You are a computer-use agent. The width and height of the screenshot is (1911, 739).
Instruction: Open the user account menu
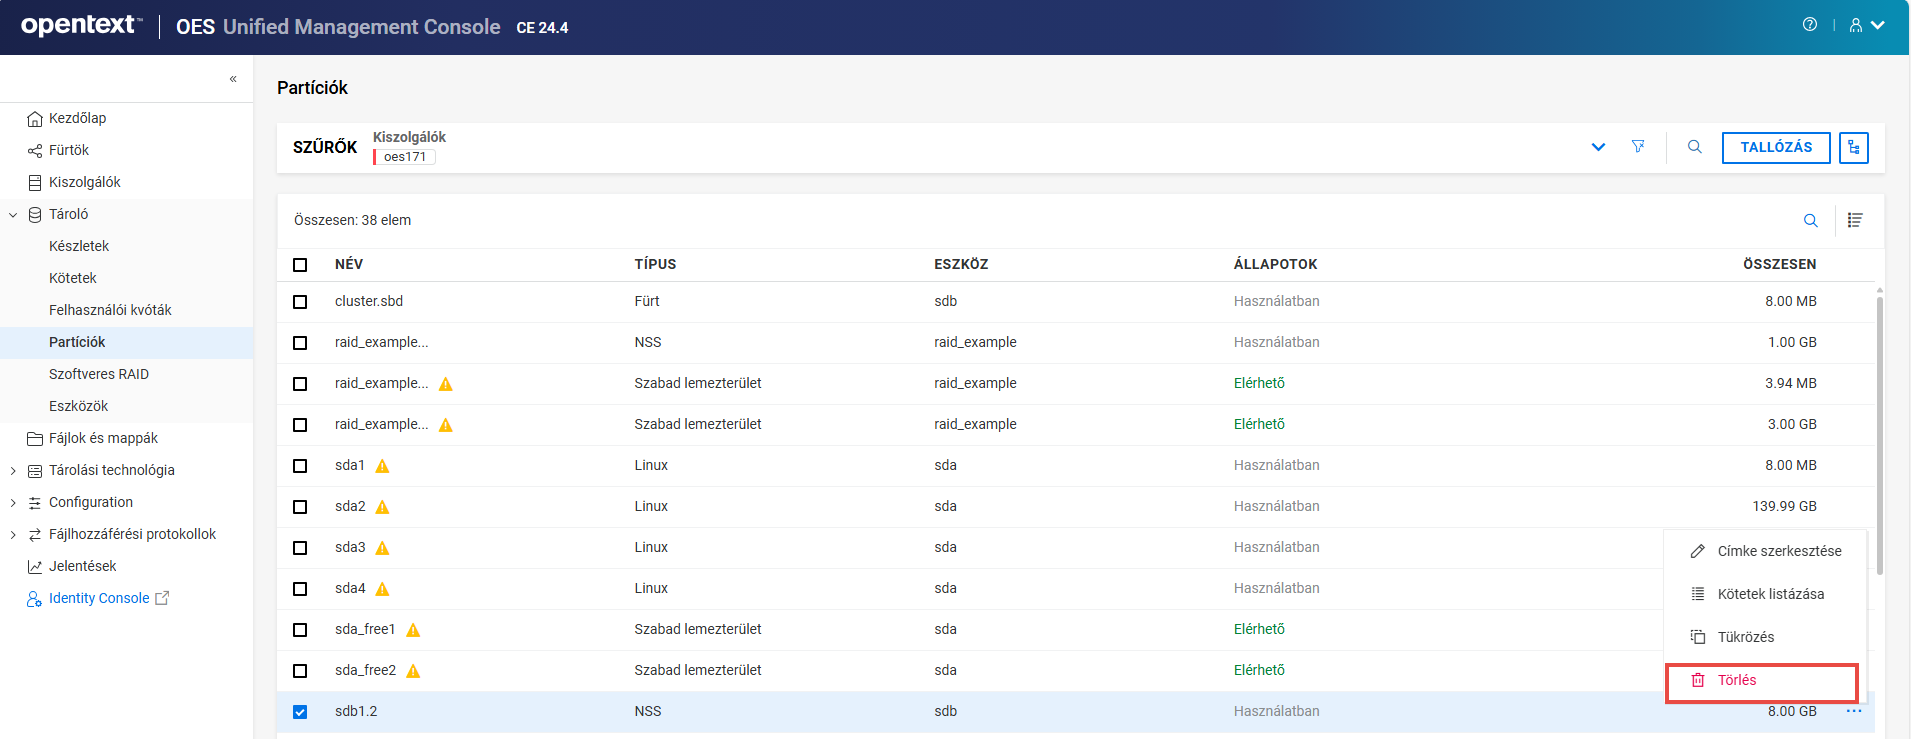click(x=1866, y=26)
